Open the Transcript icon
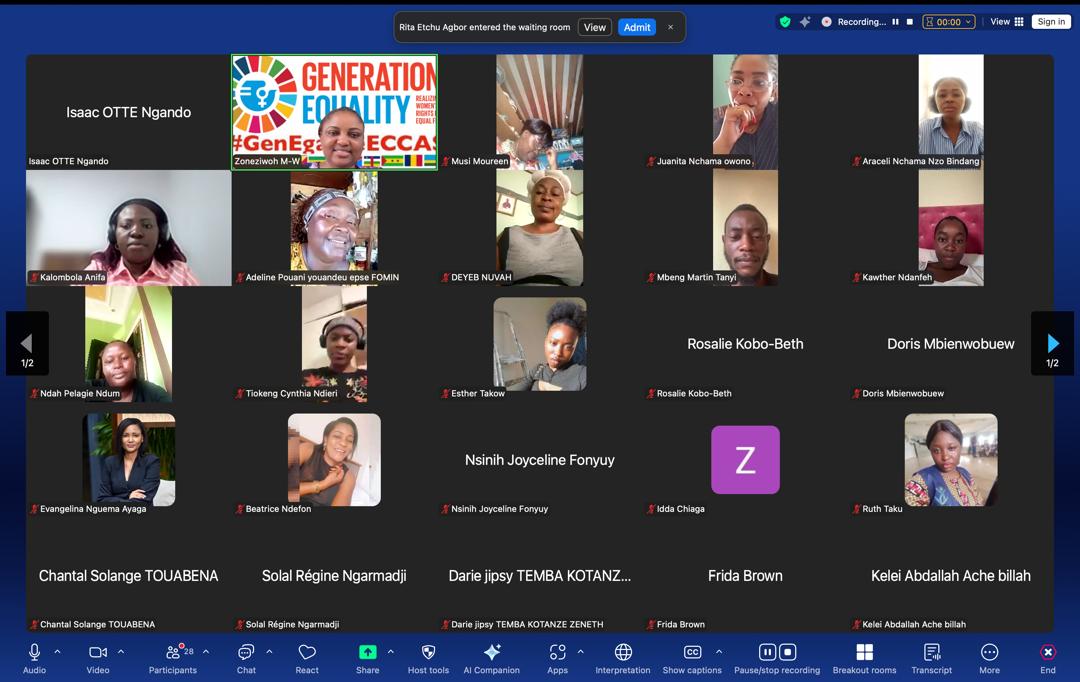1080x682 pixels. (932, 652)
